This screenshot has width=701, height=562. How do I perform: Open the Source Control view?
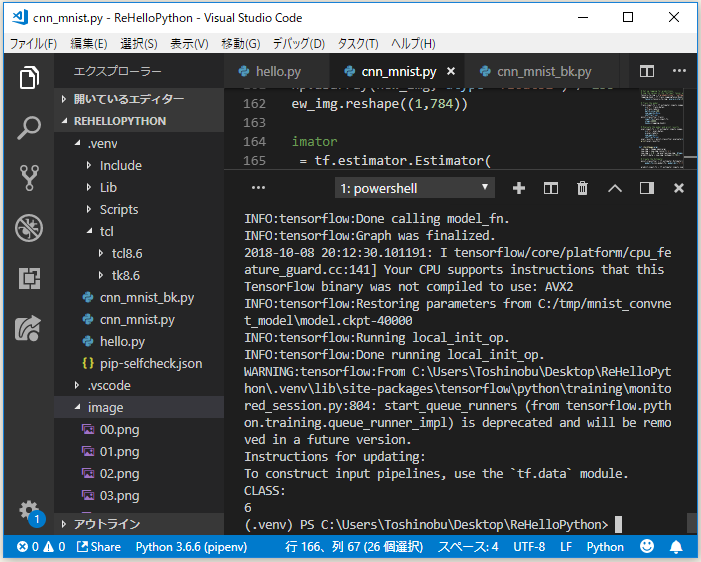29,178
